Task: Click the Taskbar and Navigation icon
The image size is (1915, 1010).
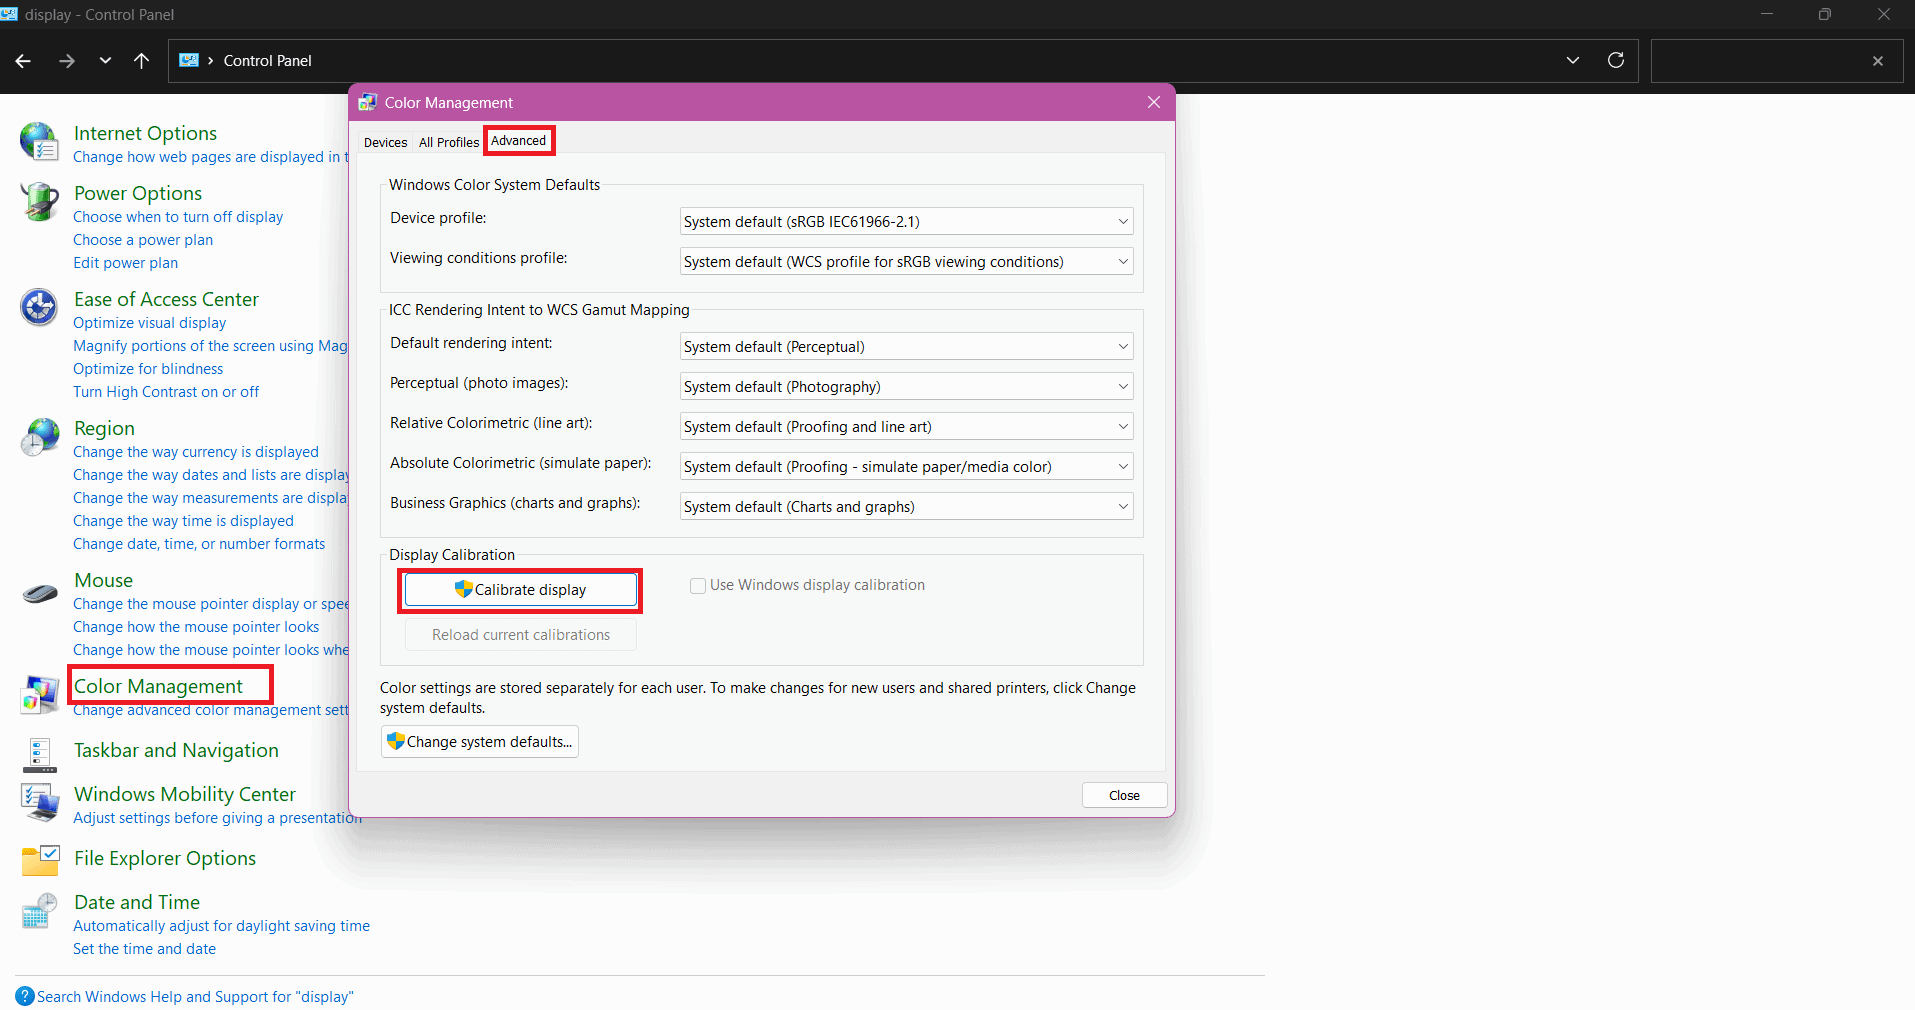Action: [39, 755]
